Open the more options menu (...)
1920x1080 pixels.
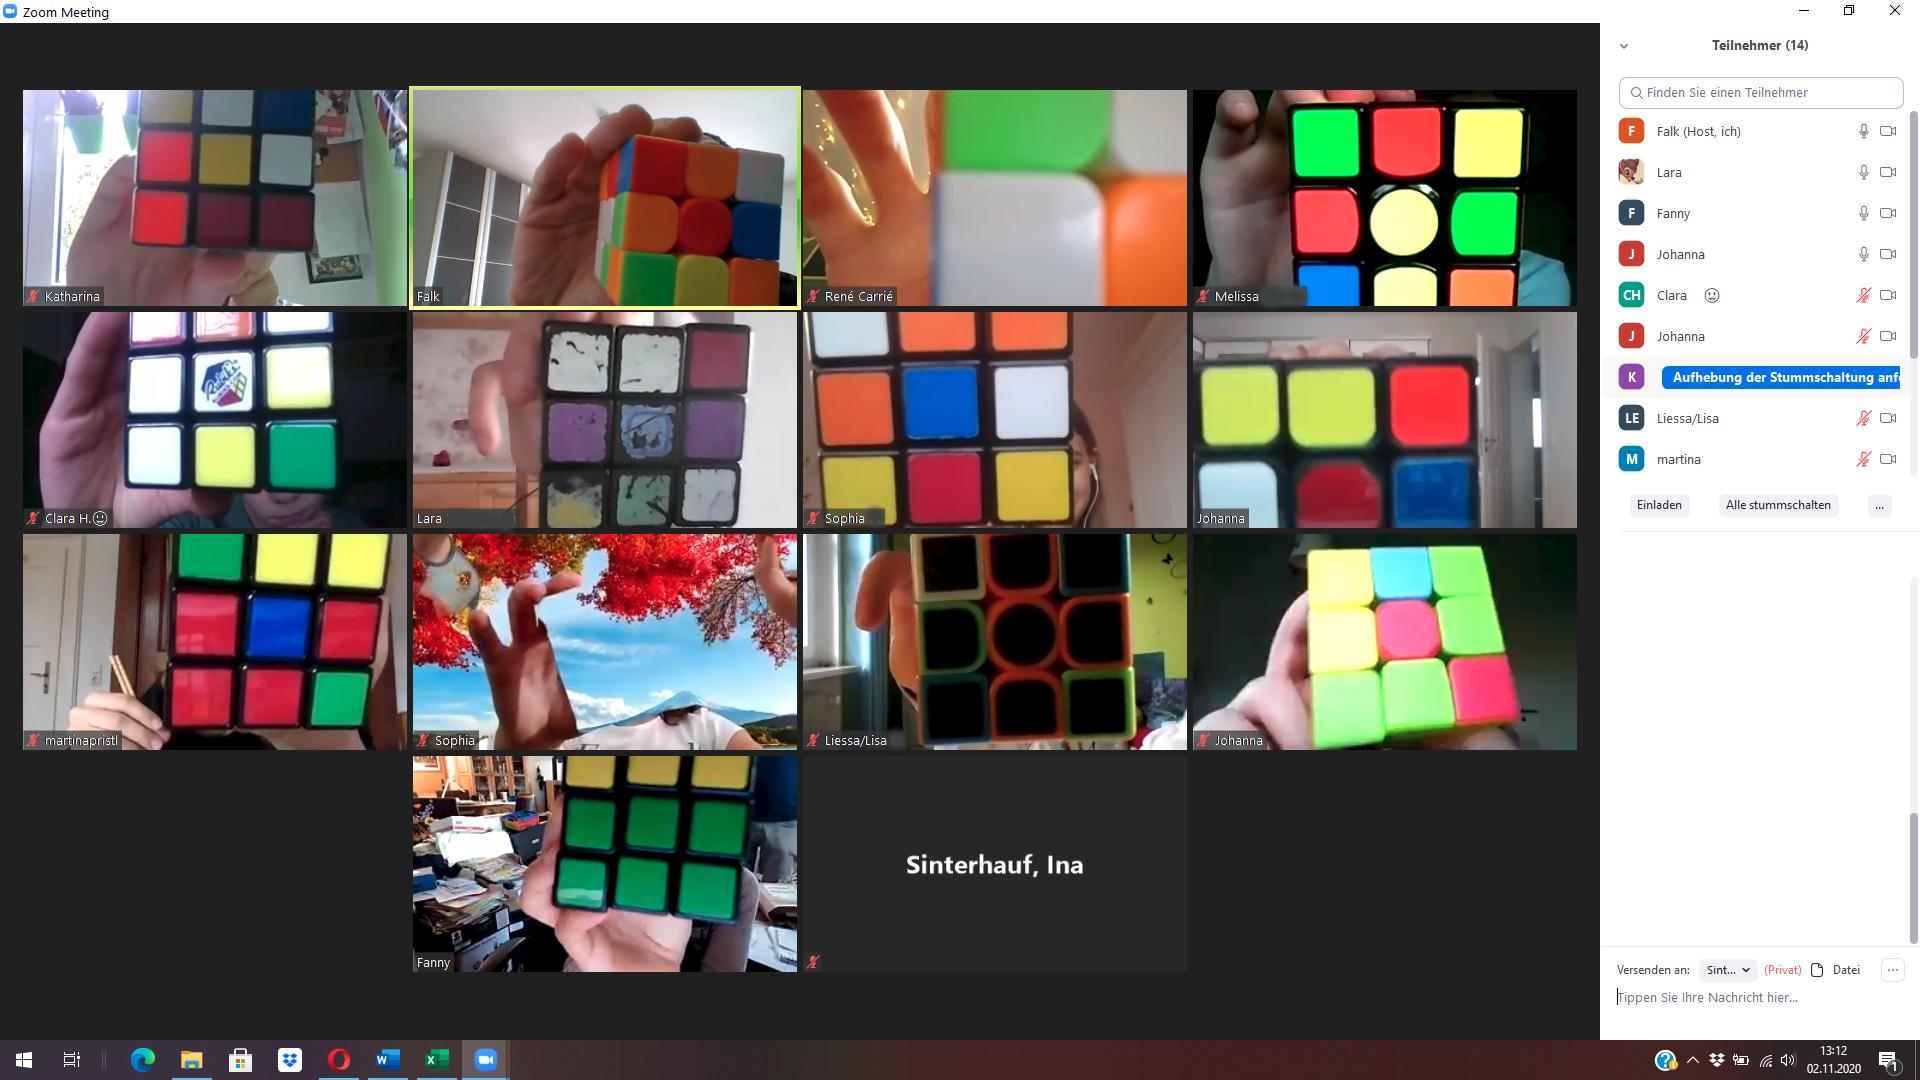pos(1879,504)
